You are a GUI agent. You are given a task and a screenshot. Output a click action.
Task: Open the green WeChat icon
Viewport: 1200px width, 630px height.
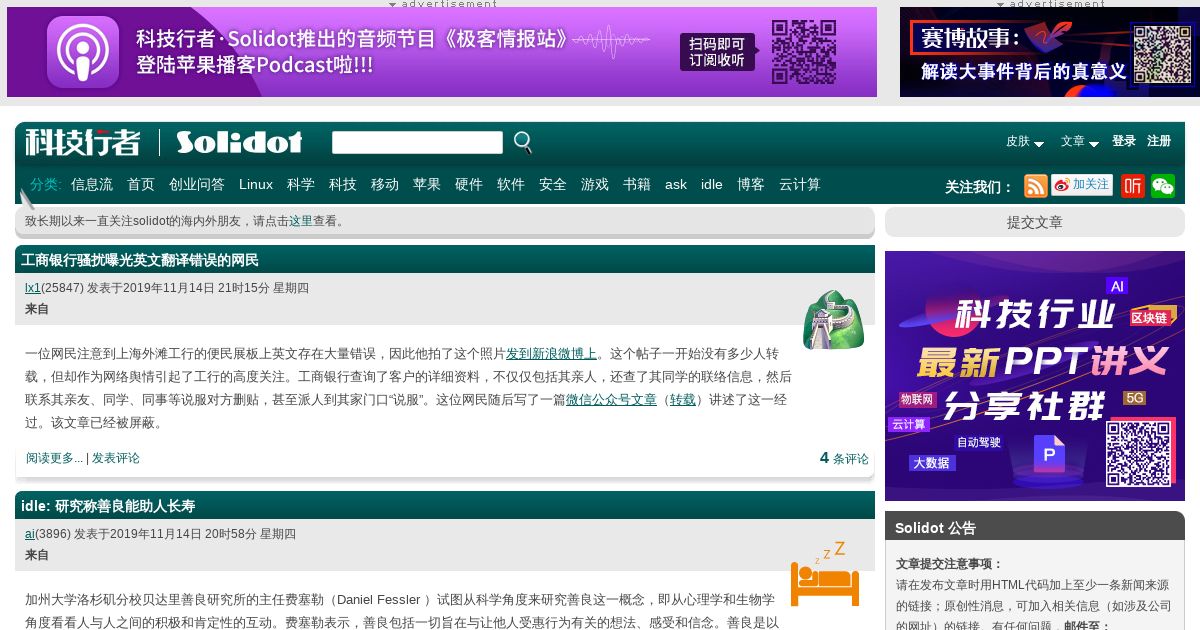pos(1163,186)
